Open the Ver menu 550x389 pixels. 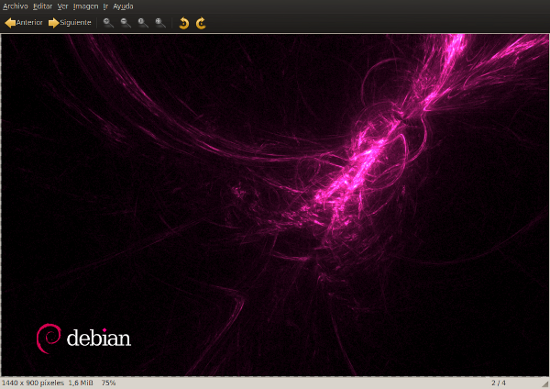(x=63, y=6)
